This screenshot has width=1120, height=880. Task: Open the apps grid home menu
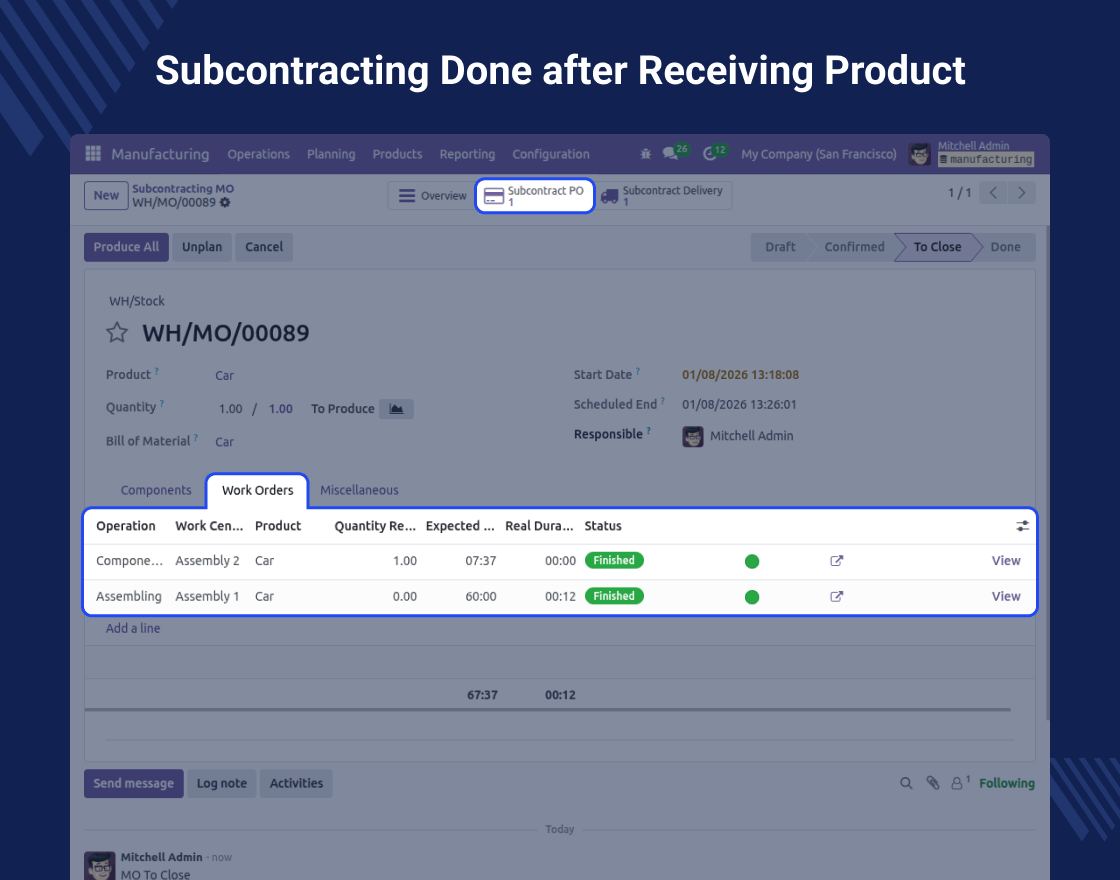tap(93, 154)
